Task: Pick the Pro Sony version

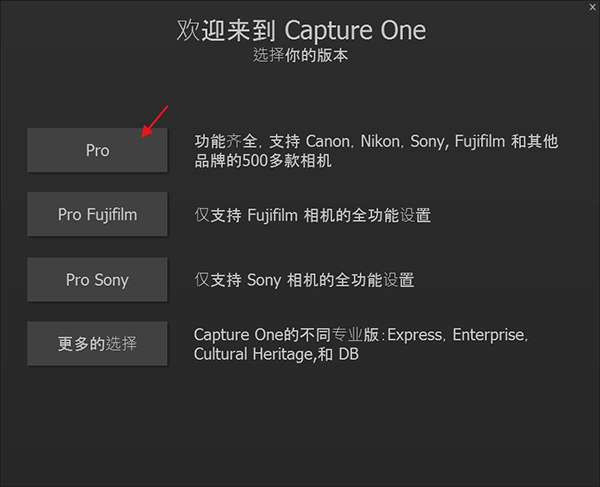Action: (97, 280)
